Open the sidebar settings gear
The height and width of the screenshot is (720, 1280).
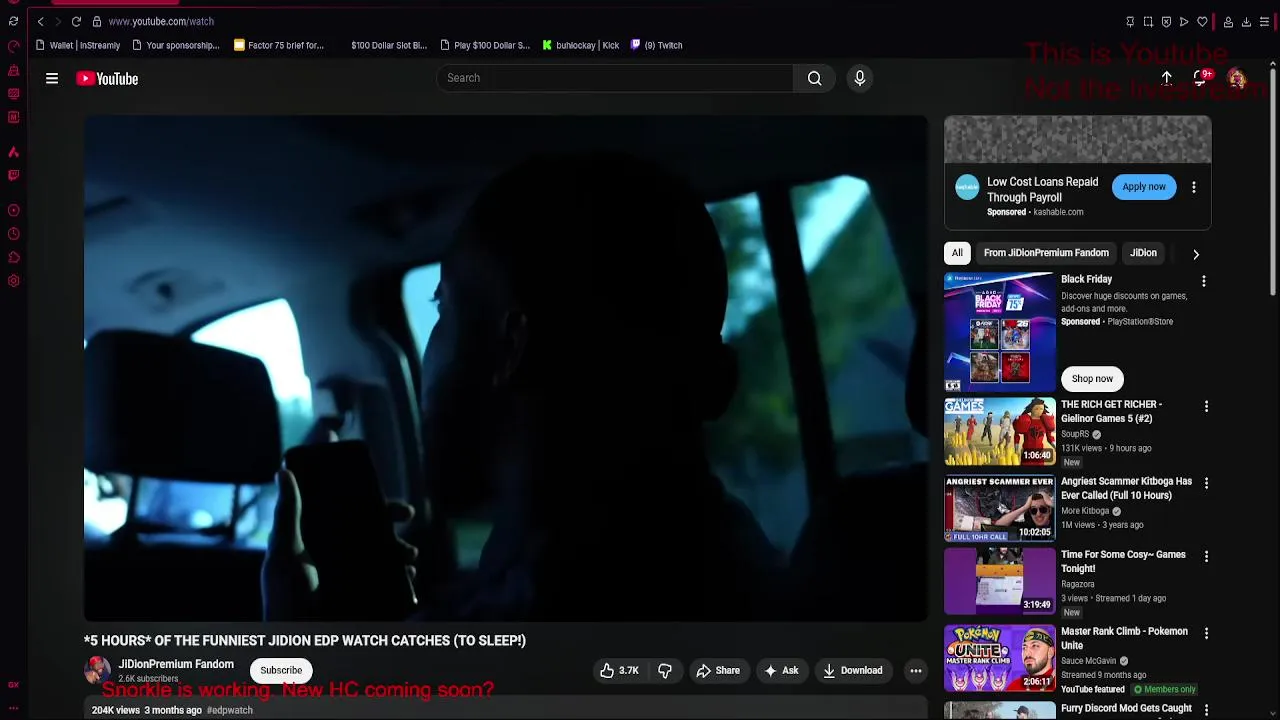tap(13, 281)
